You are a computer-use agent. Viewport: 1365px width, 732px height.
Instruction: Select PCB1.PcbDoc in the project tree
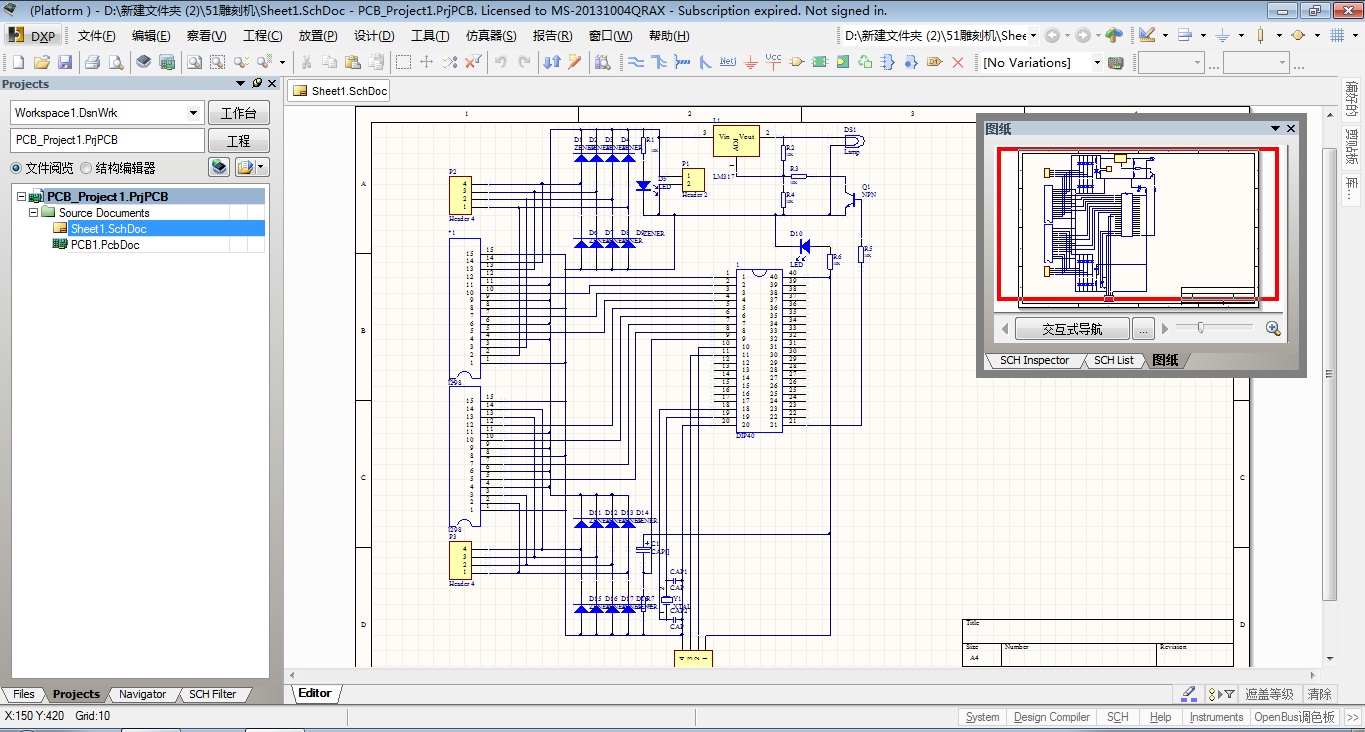click(105, 245)
